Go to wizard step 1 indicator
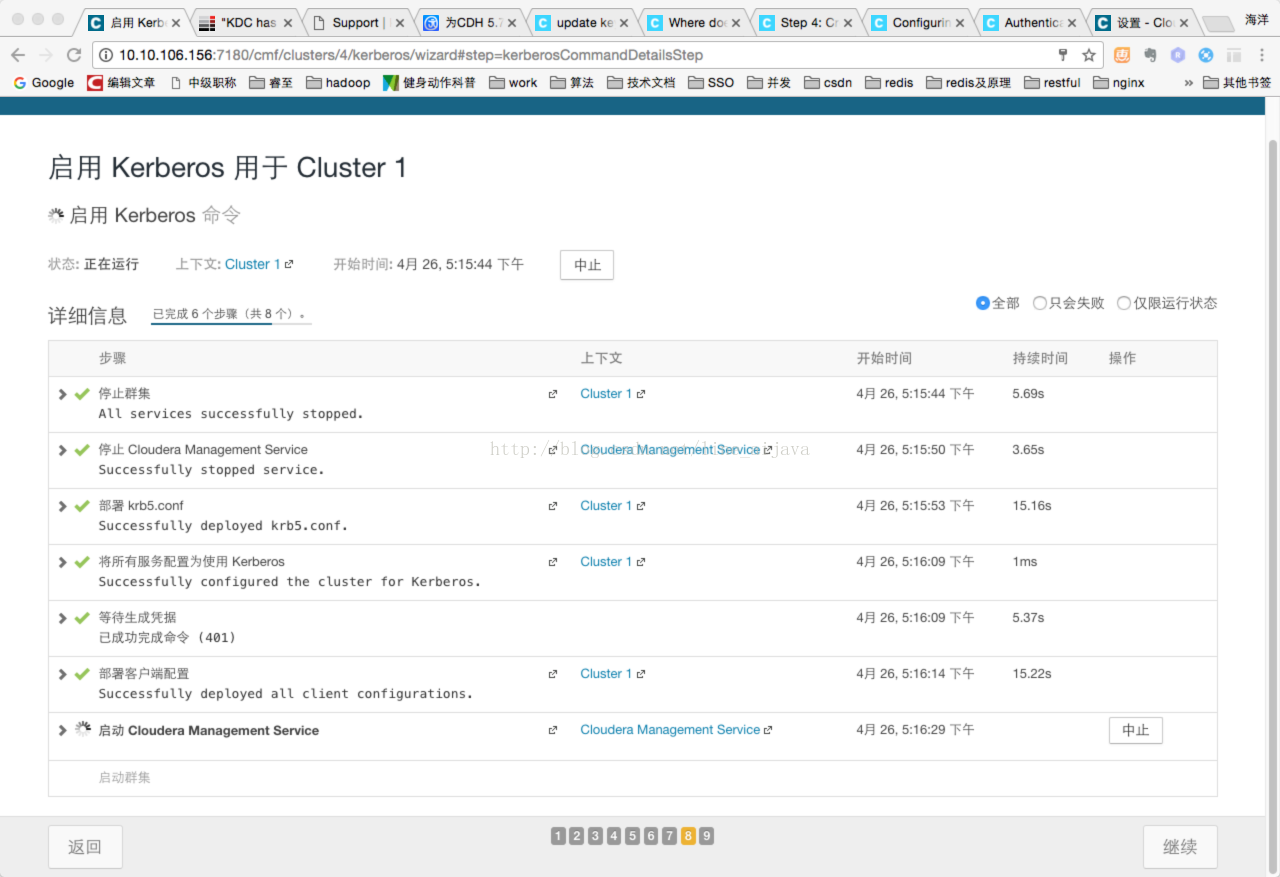1280x877 pixels. 558,836
